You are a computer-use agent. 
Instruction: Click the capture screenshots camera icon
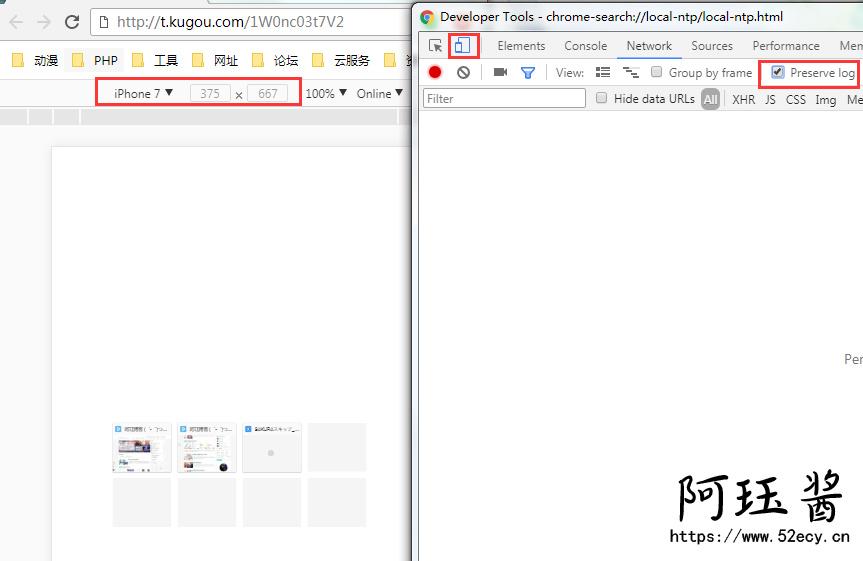point(500,73)
